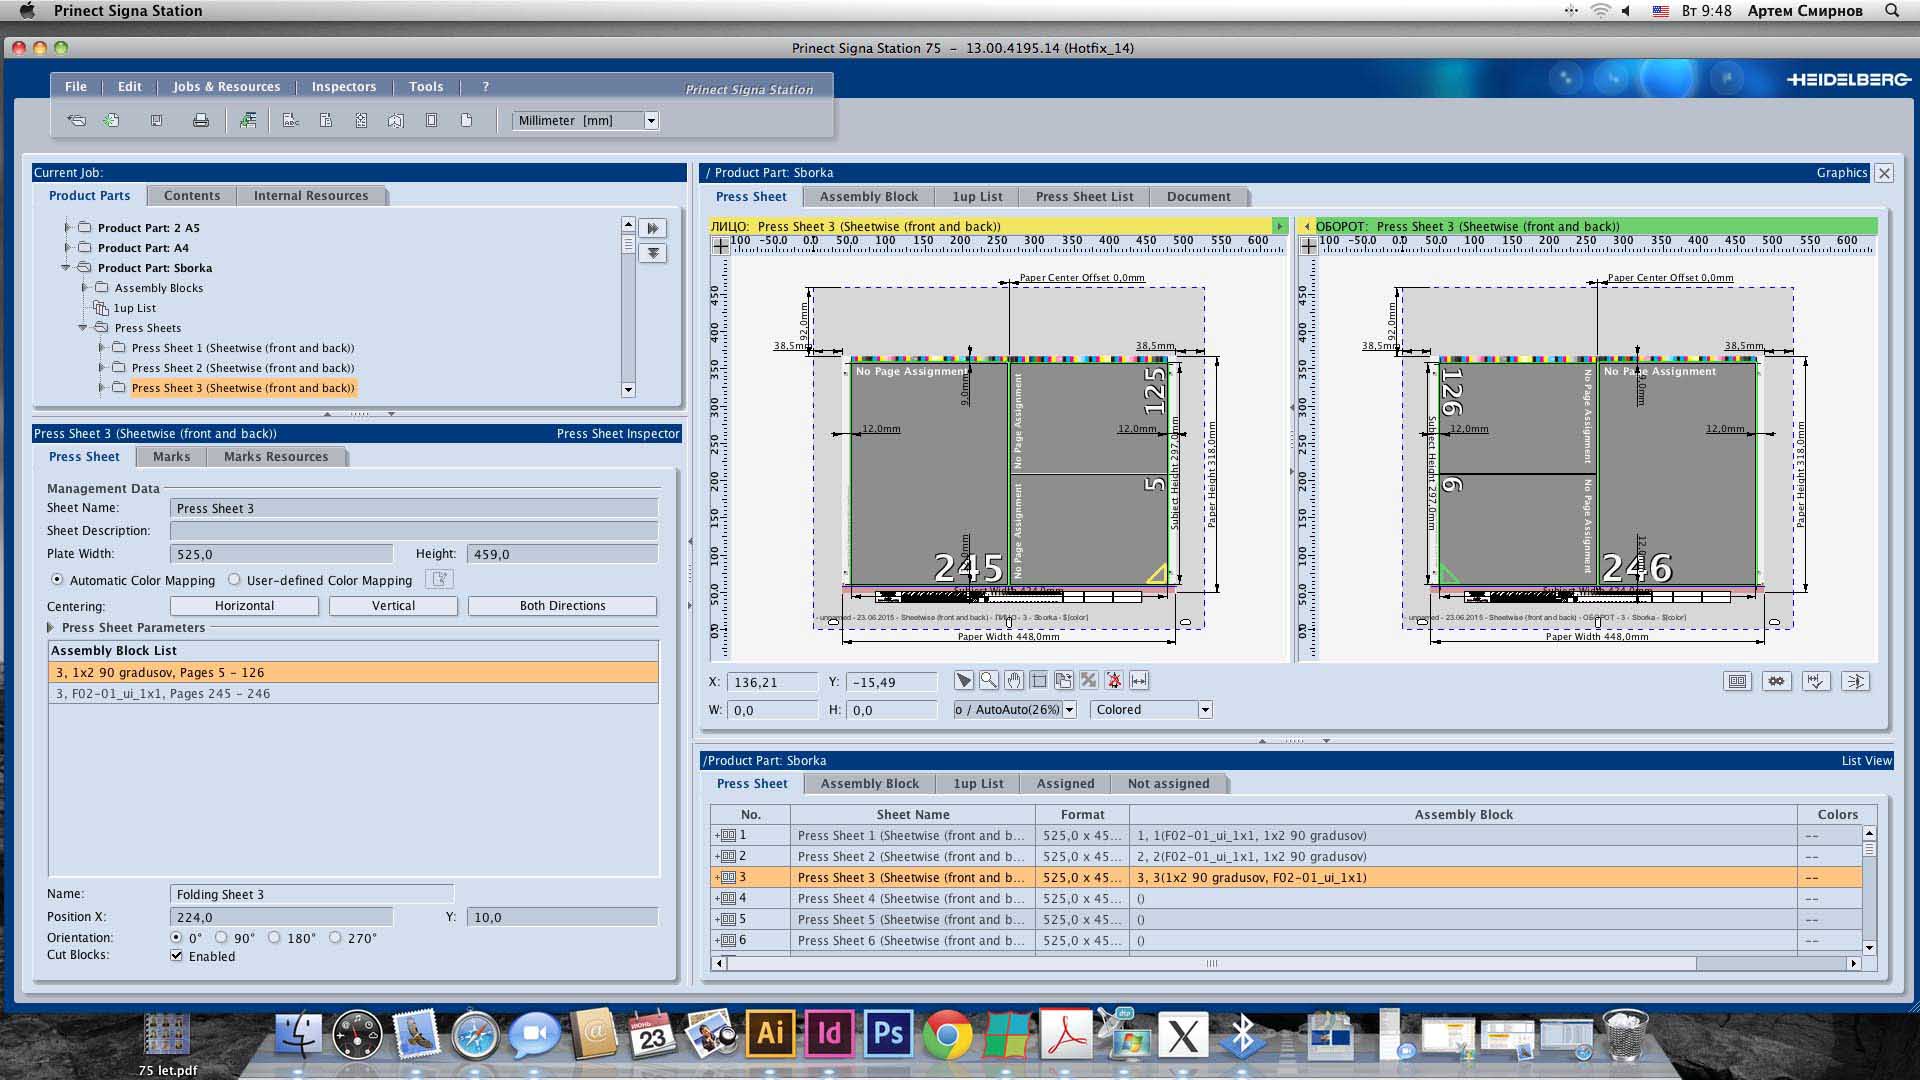Click the red bug marker icon
Viewport: 1920px width, 1080px height.
tap(1114, 681)
